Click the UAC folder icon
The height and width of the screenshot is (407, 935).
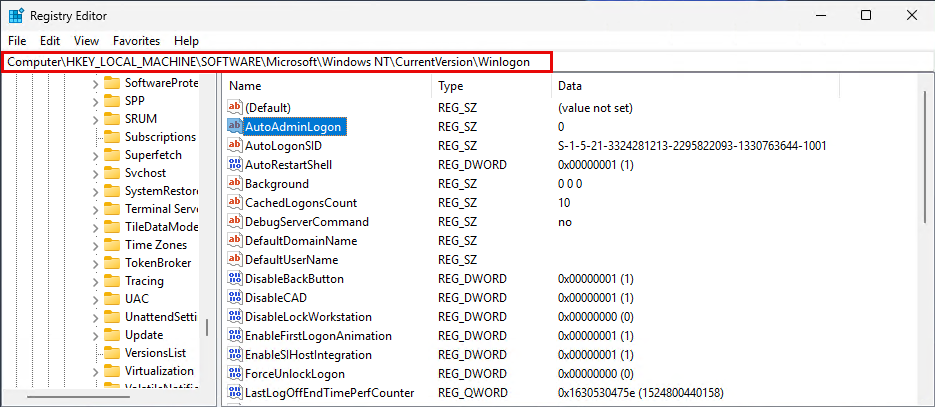[x=112, y=299]
